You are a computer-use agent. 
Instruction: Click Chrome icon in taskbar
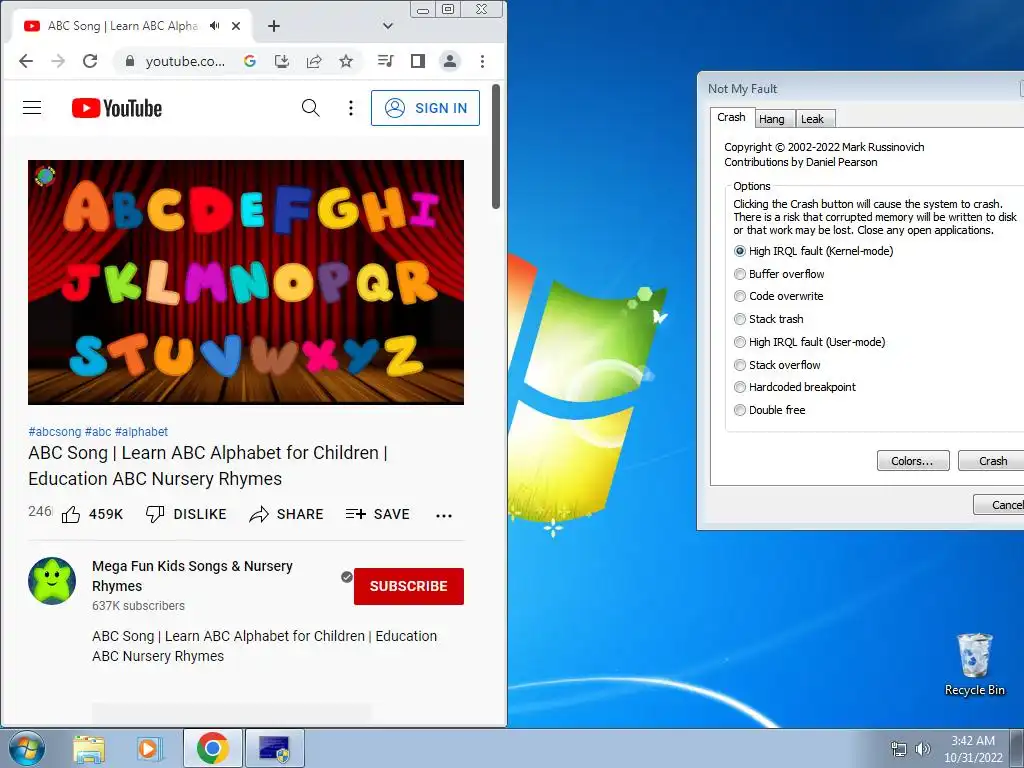[212, 748]
